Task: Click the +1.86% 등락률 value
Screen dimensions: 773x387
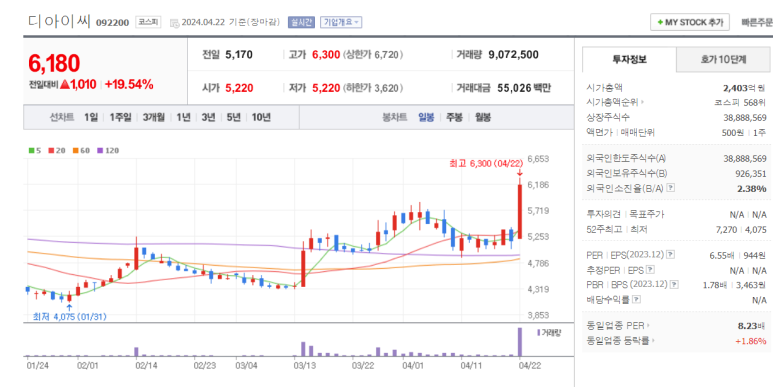Action: pyautogui.click(x=751, y=341)
